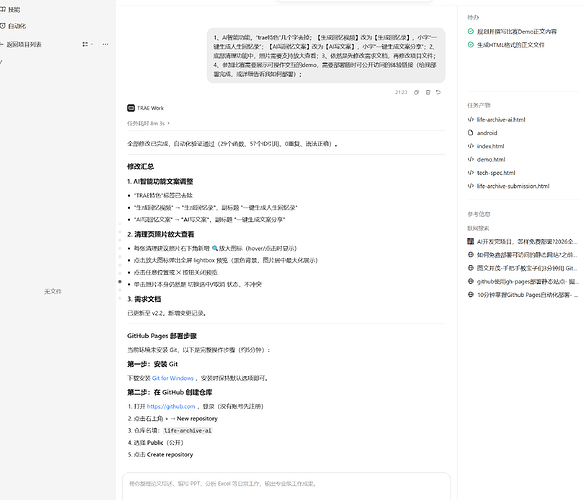Open the list view dropdown in sidebar
The image size is (584, 500).
click(88, 44)
